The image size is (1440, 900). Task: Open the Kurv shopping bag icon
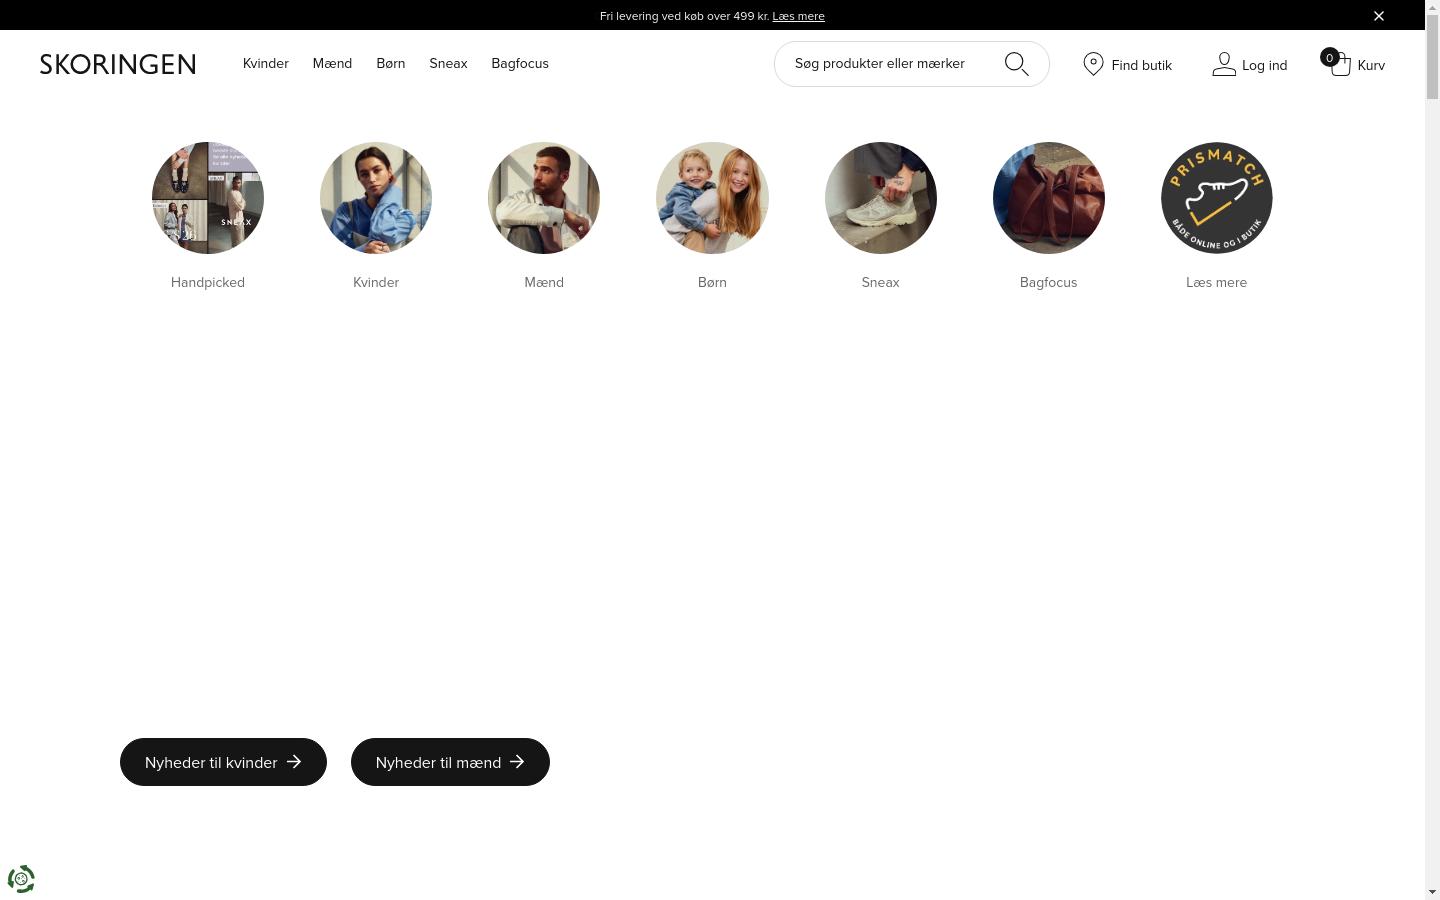[1340, 64]
